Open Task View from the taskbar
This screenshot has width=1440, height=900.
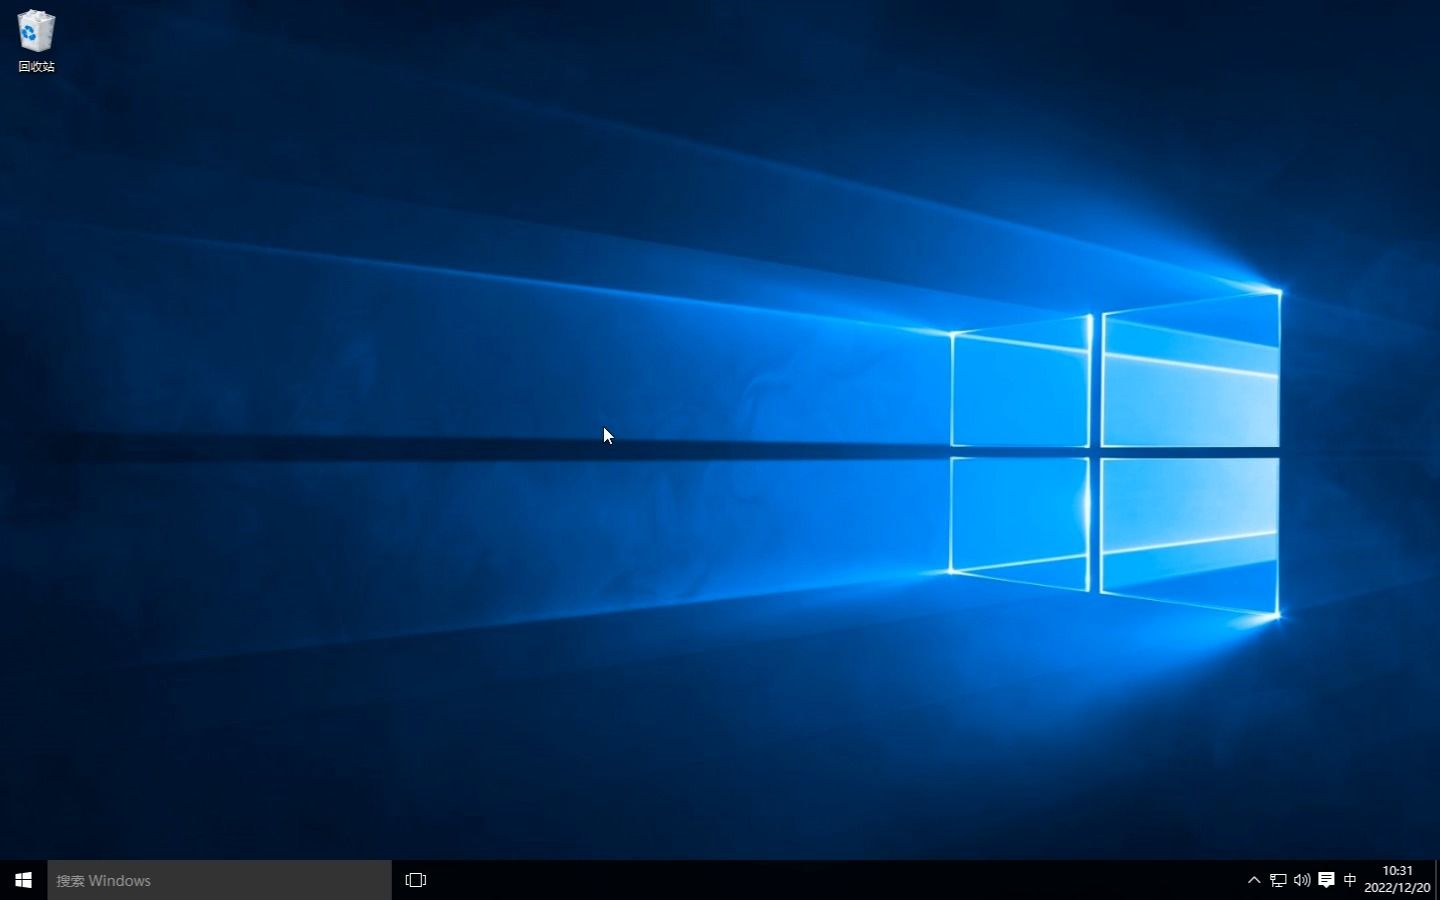pos(415,880)
